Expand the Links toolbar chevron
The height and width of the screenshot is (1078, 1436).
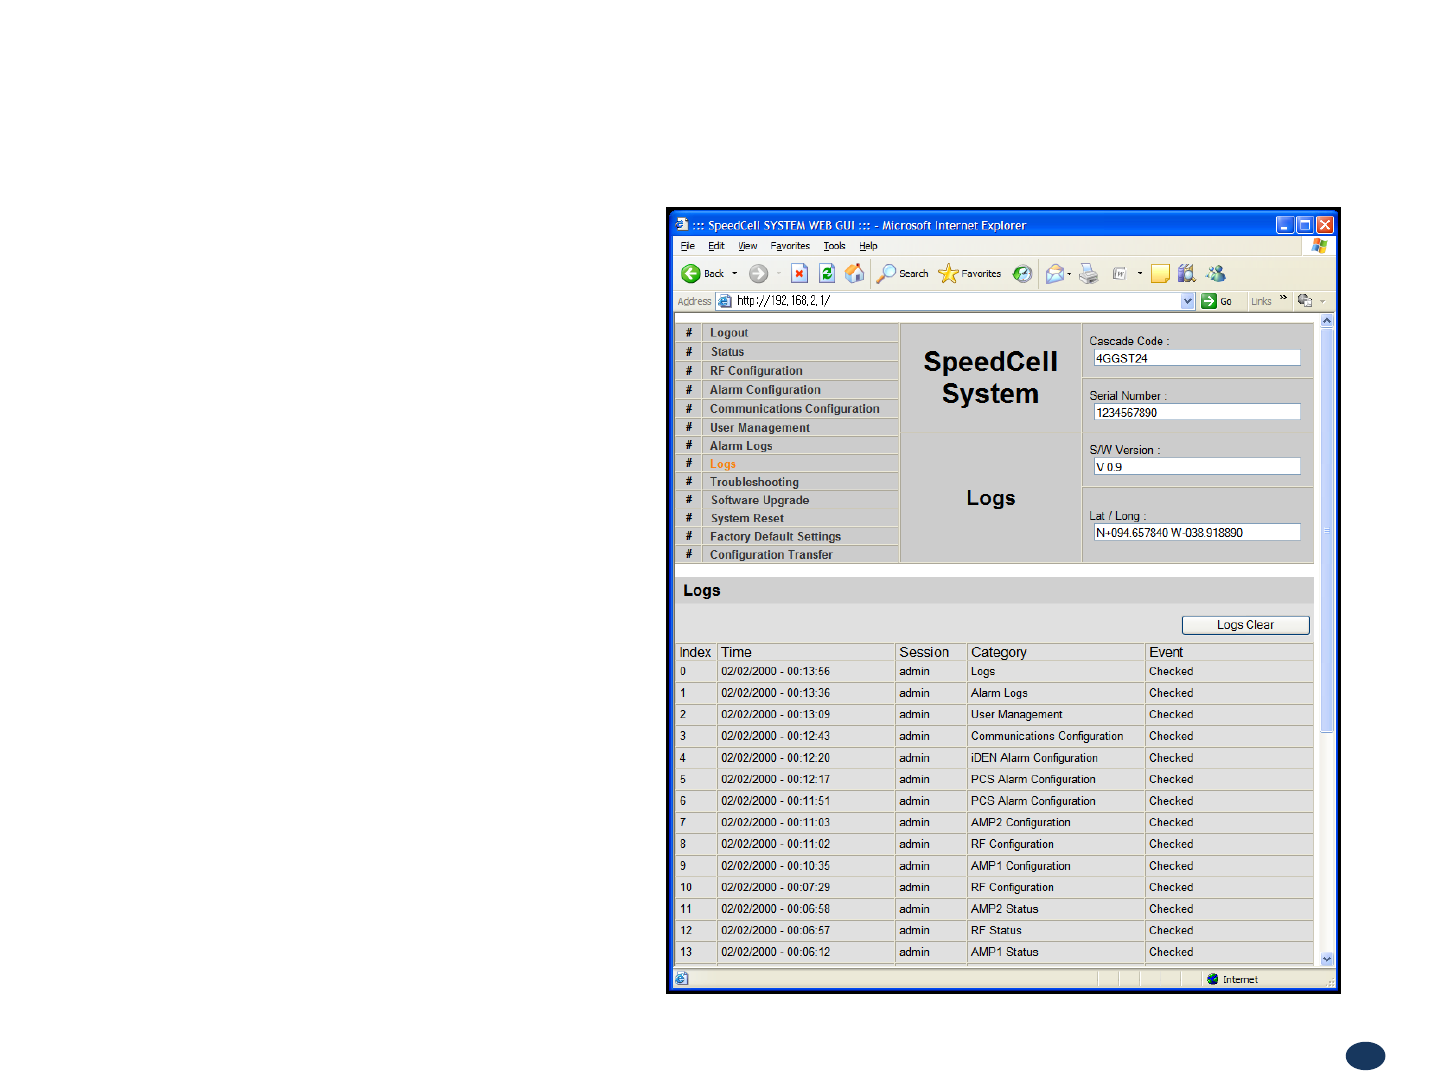point(1284,298)
